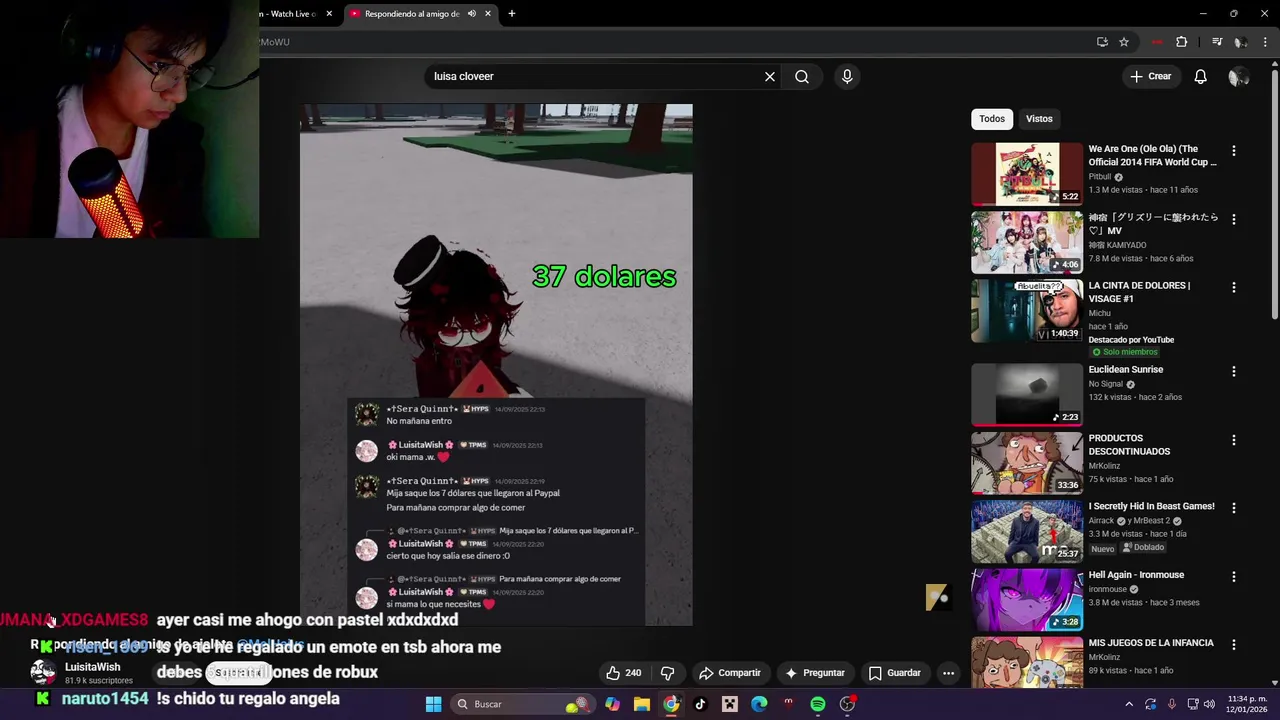This screenshot has height=720, width=1280.
Task: Dislike the video with thumbs down
Action: 668,673
